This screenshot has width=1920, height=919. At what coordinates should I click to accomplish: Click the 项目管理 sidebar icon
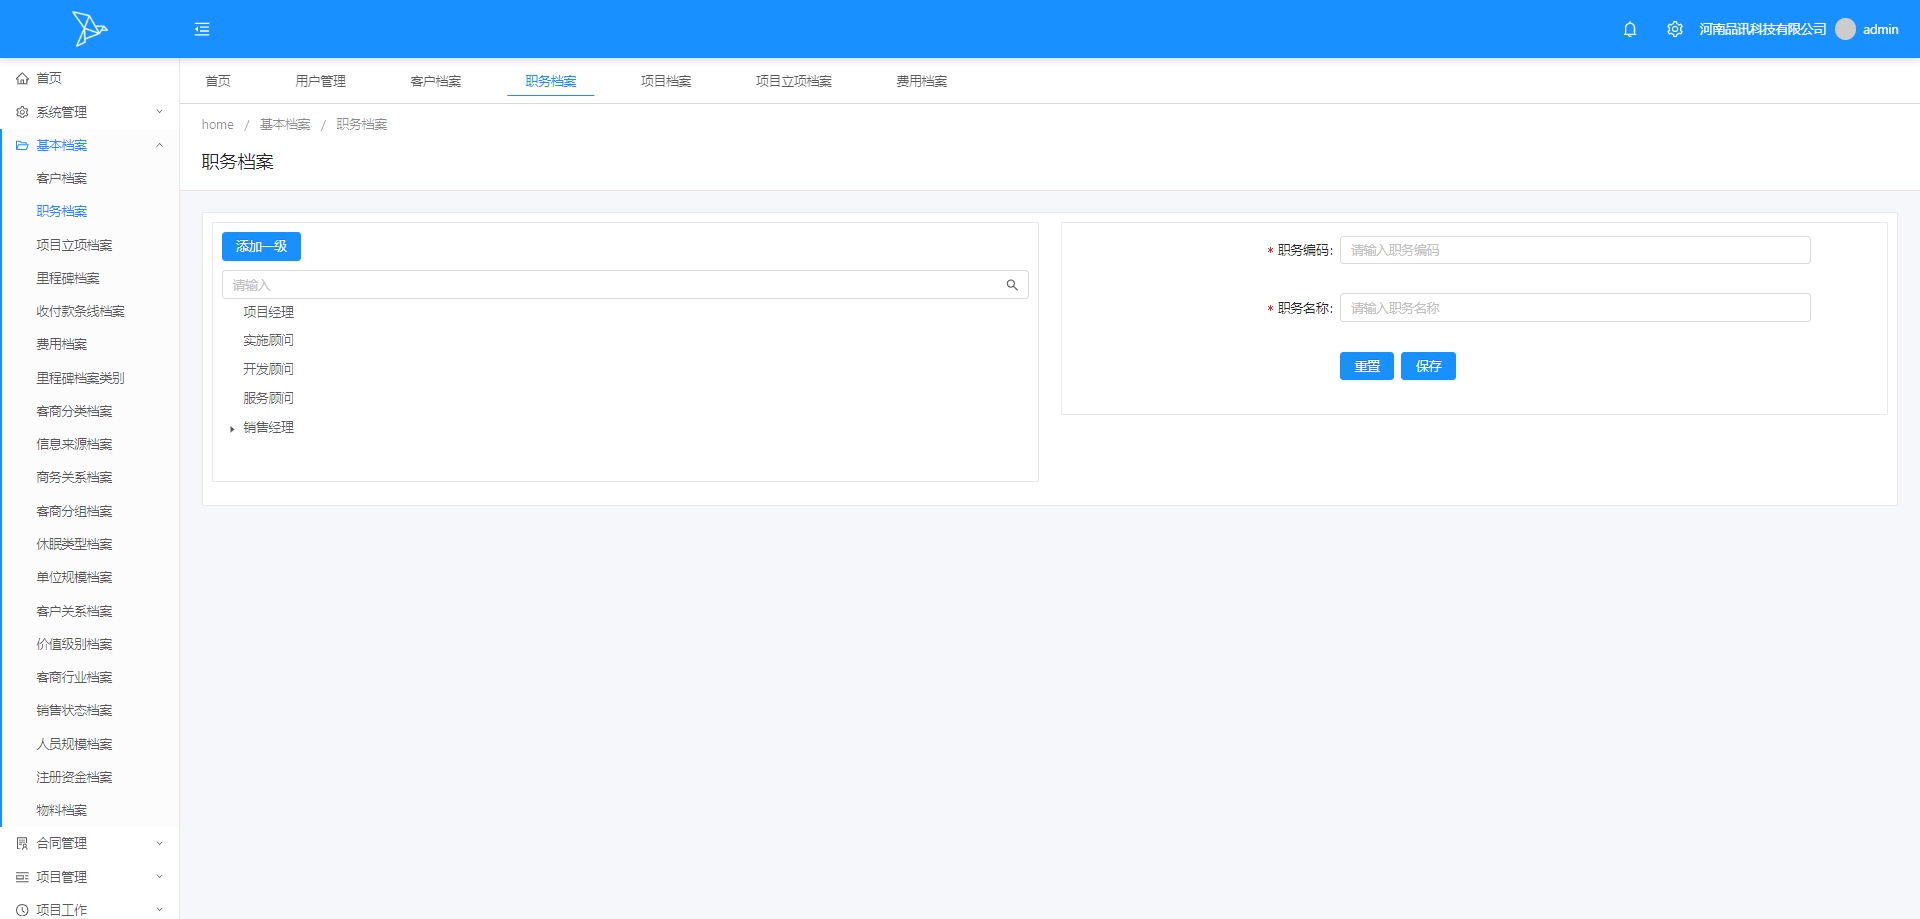click(x=22, y=877)
